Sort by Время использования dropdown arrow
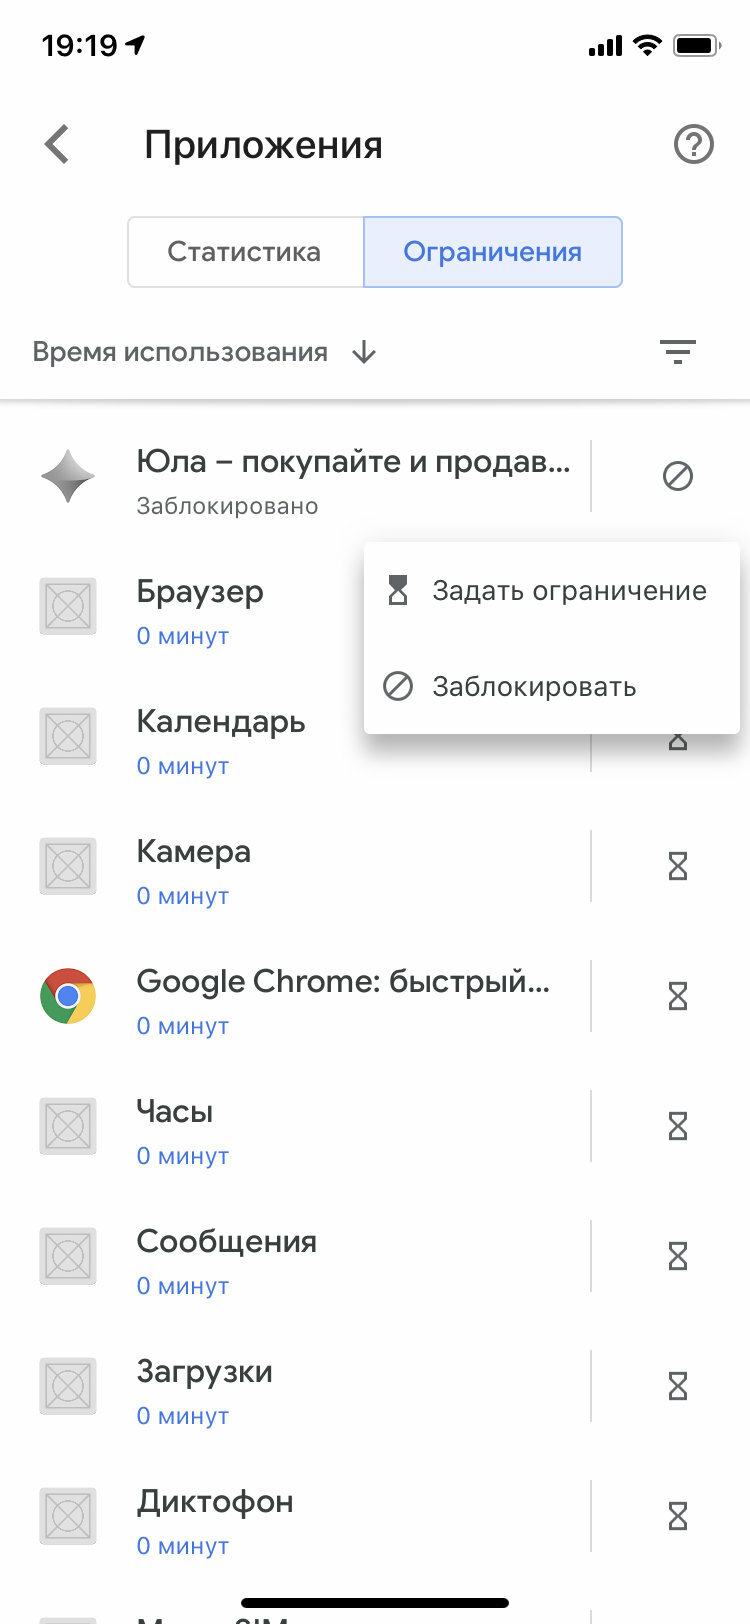 click(364, 352)
